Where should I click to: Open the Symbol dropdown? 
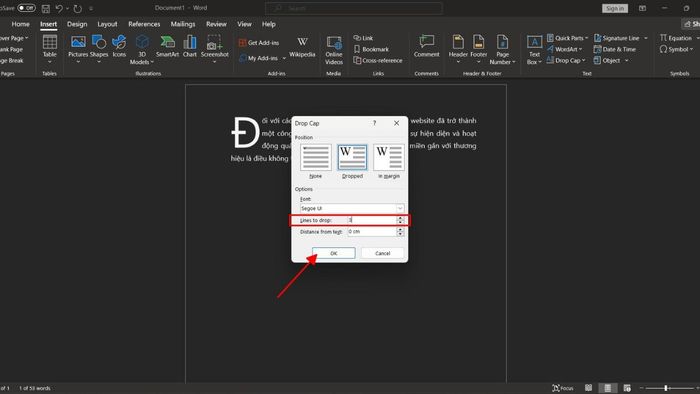676,50
